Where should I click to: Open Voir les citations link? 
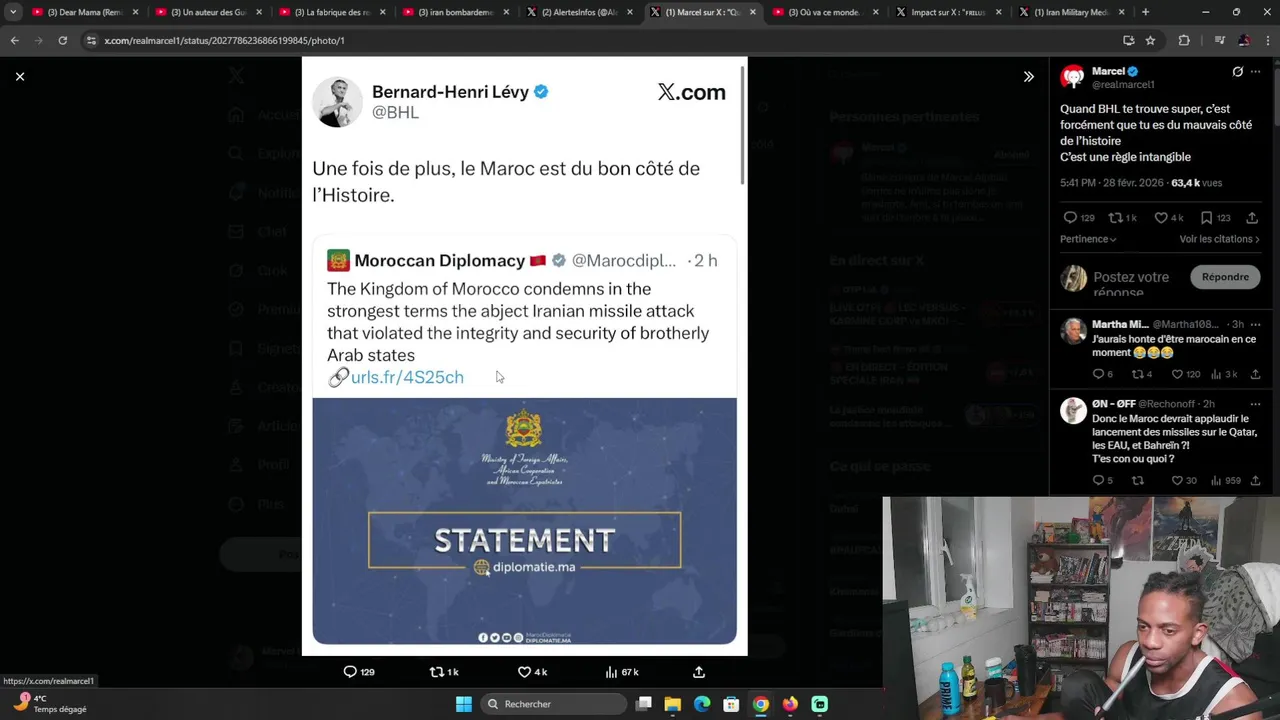pyautogui.click(x=1219, y=239)
